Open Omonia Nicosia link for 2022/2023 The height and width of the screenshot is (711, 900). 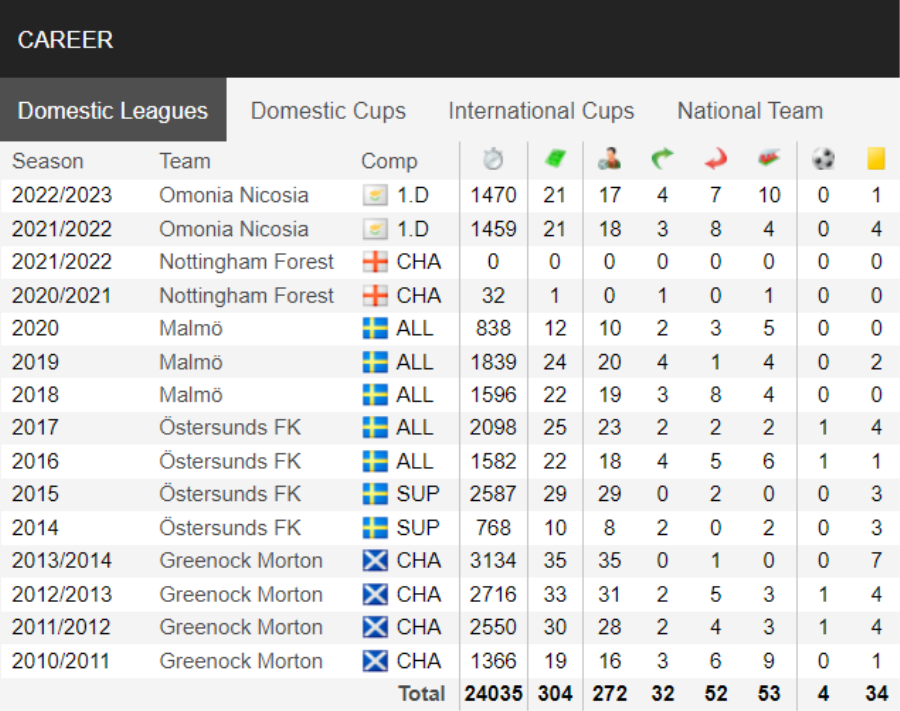[233, 195]
